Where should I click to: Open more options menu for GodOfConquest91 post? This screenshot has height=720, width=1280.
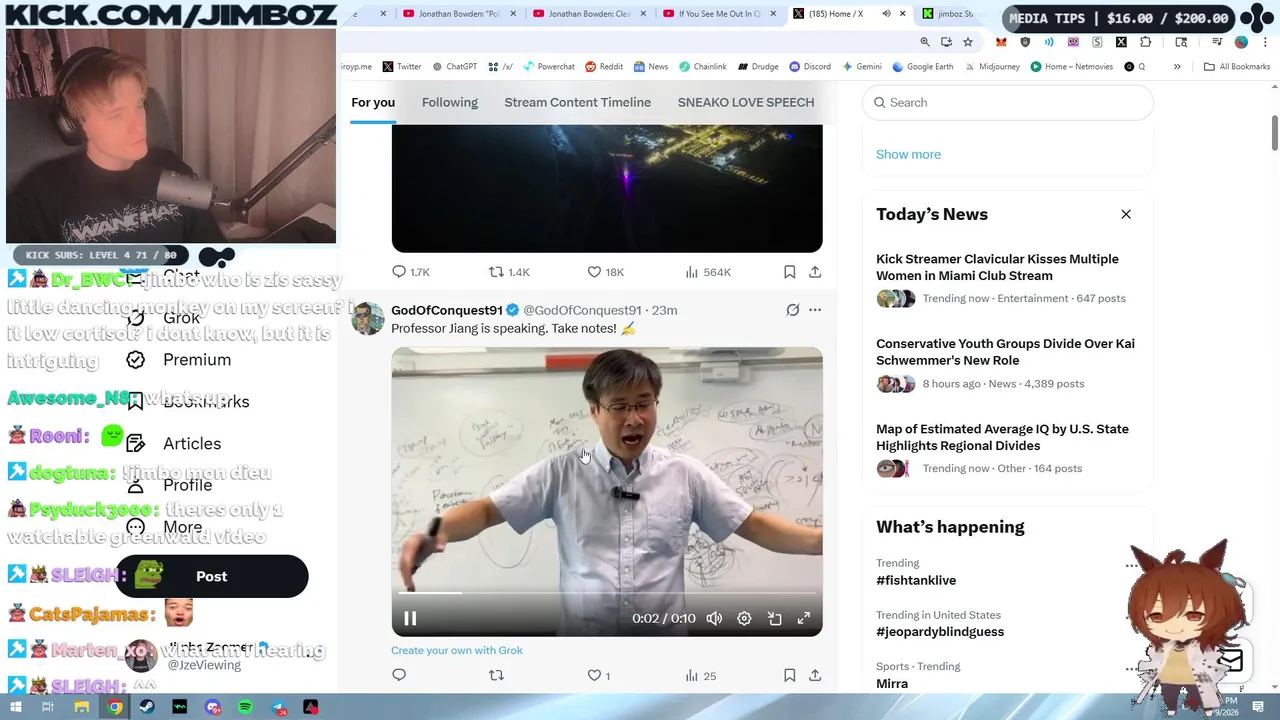point(815,310)
